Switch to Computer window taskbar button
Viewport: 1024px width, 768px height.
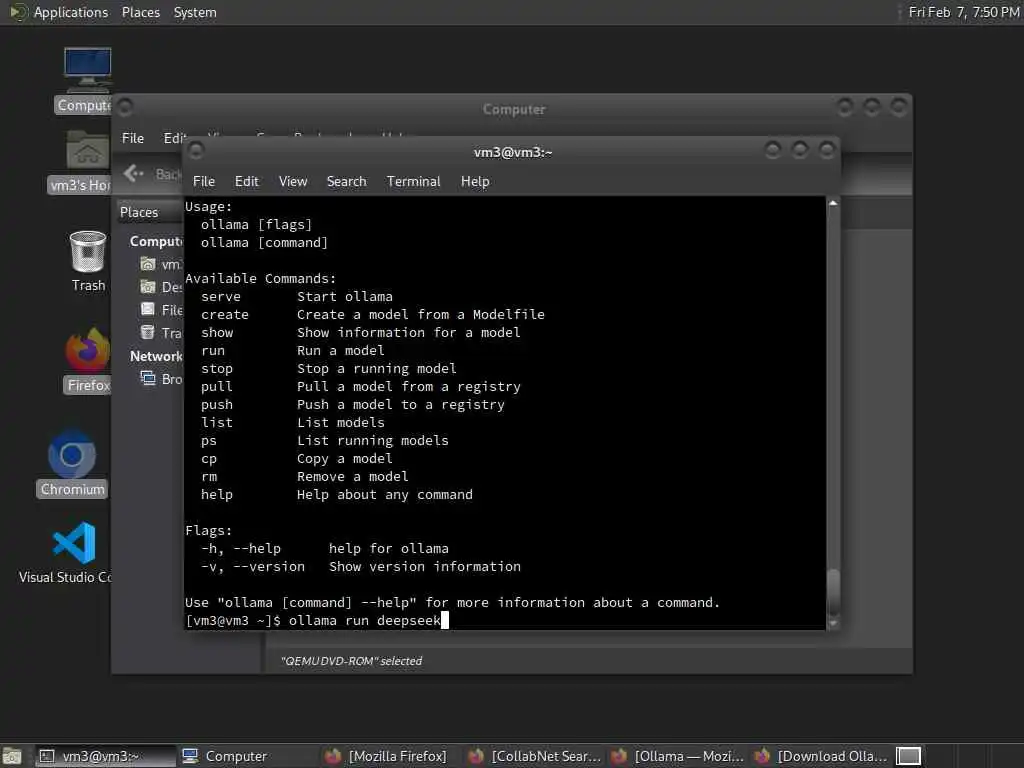tap(247, 756)
